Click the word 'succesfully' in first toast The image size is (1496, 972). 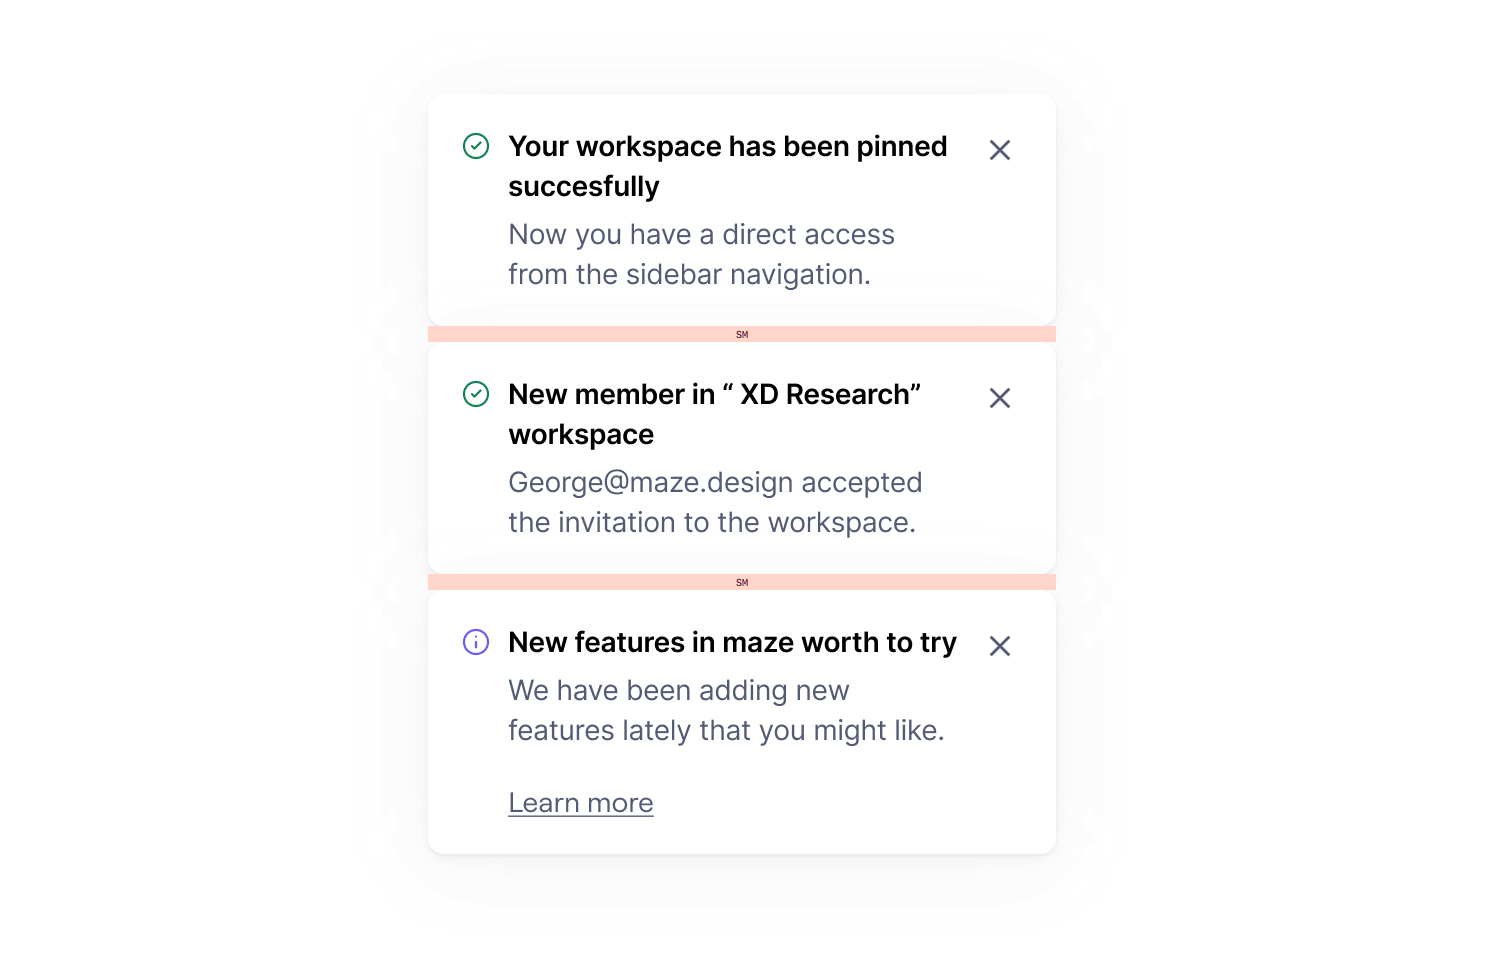(x=584, y=187)
